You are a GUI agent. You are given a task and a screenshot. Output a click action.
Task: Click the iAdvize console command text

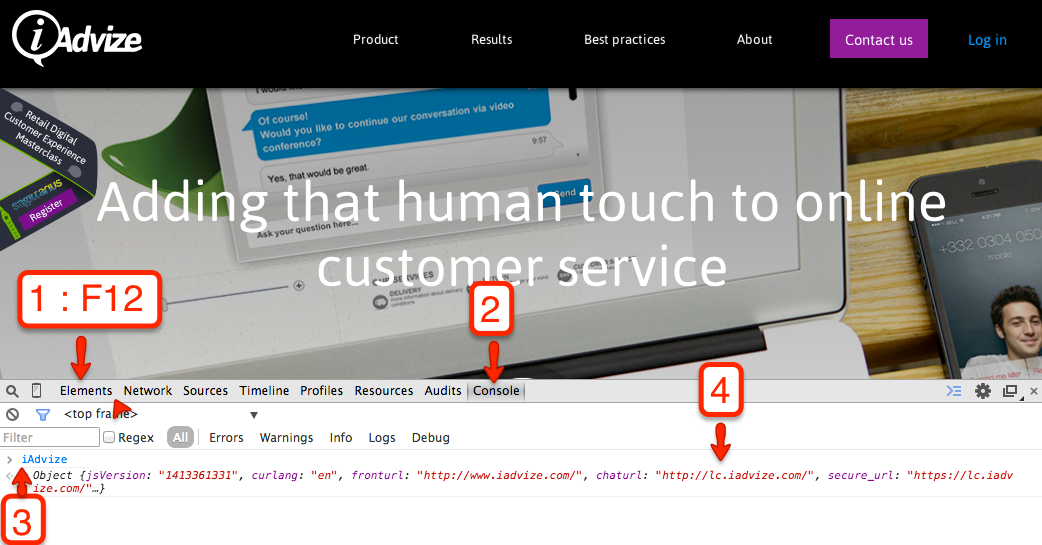click(x=44, y=459)
